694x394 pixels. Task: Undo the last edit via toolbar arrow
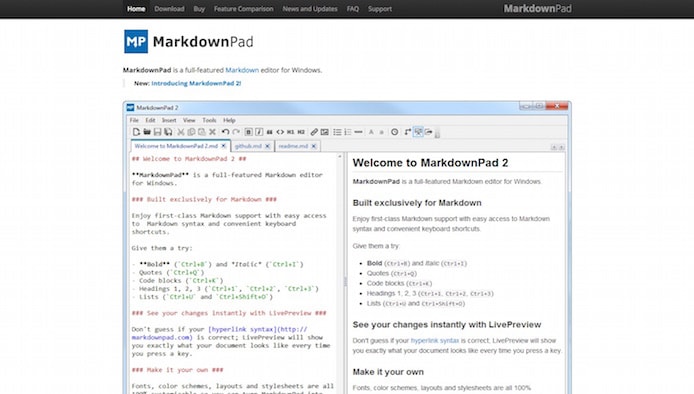225,132
